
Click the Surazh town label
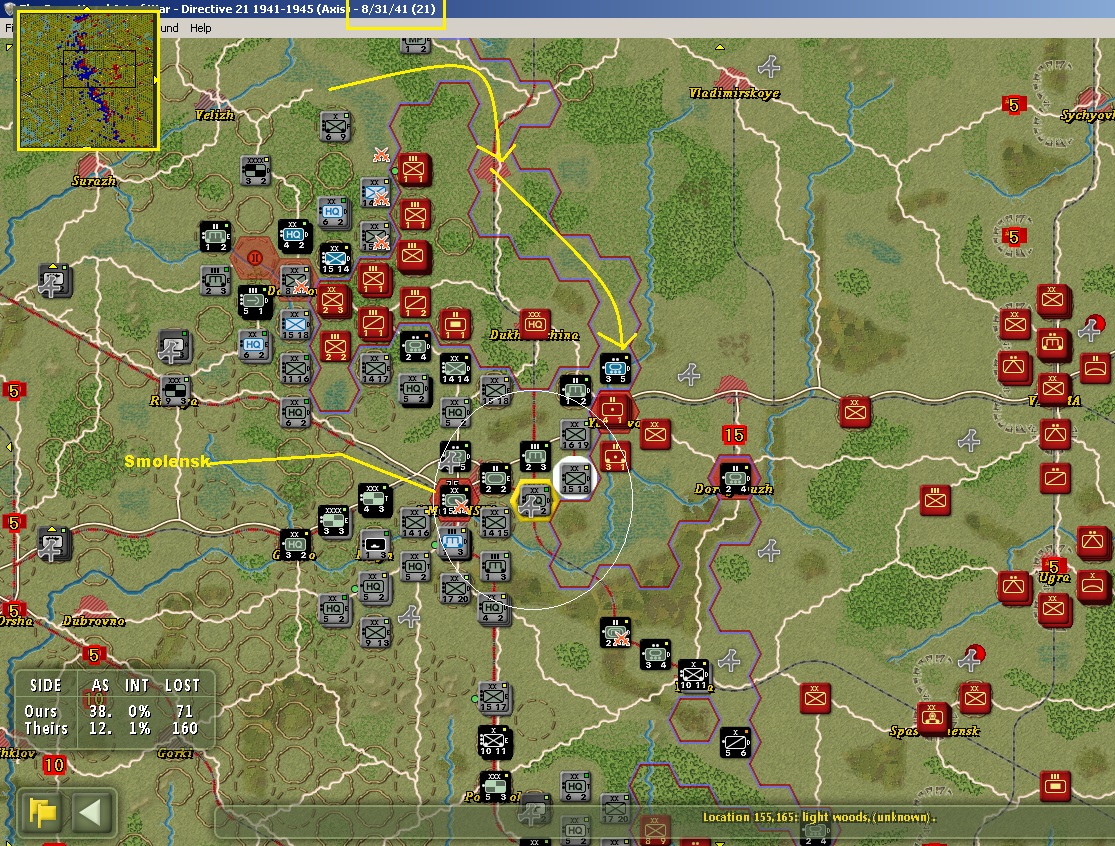[93, 181]
